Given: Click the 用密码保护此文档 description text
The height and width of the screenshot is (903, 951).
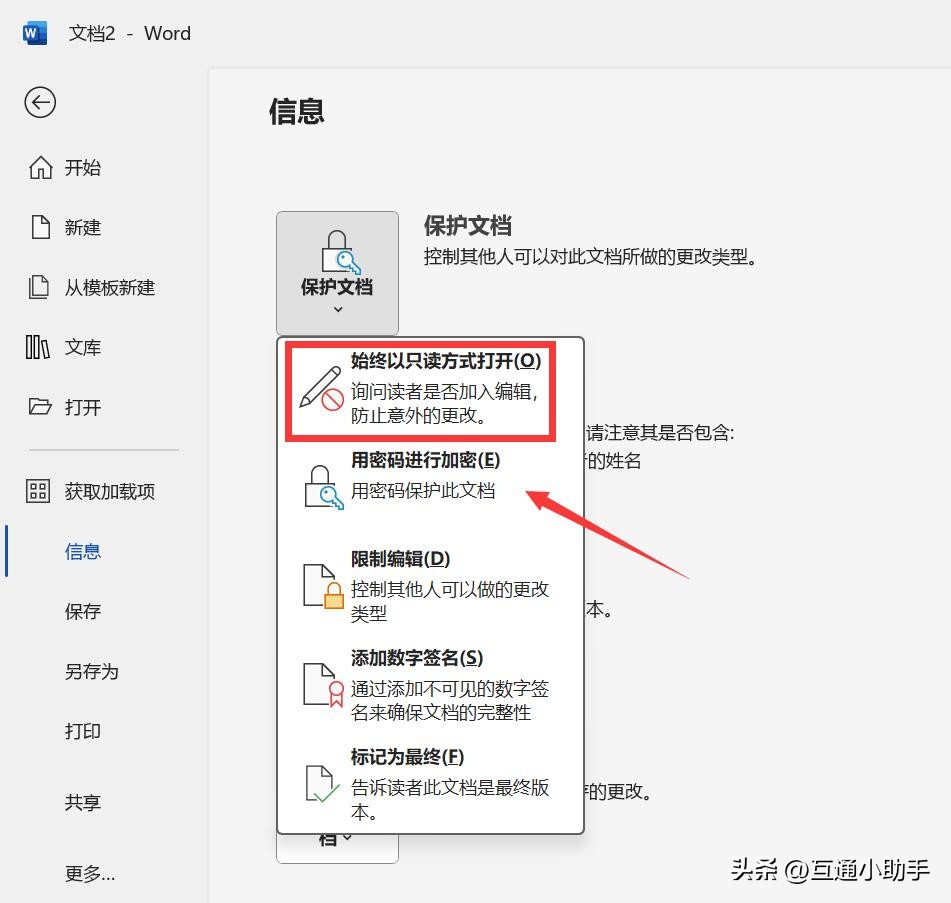Looking at the screenshot, I should (x=423, y=490).
